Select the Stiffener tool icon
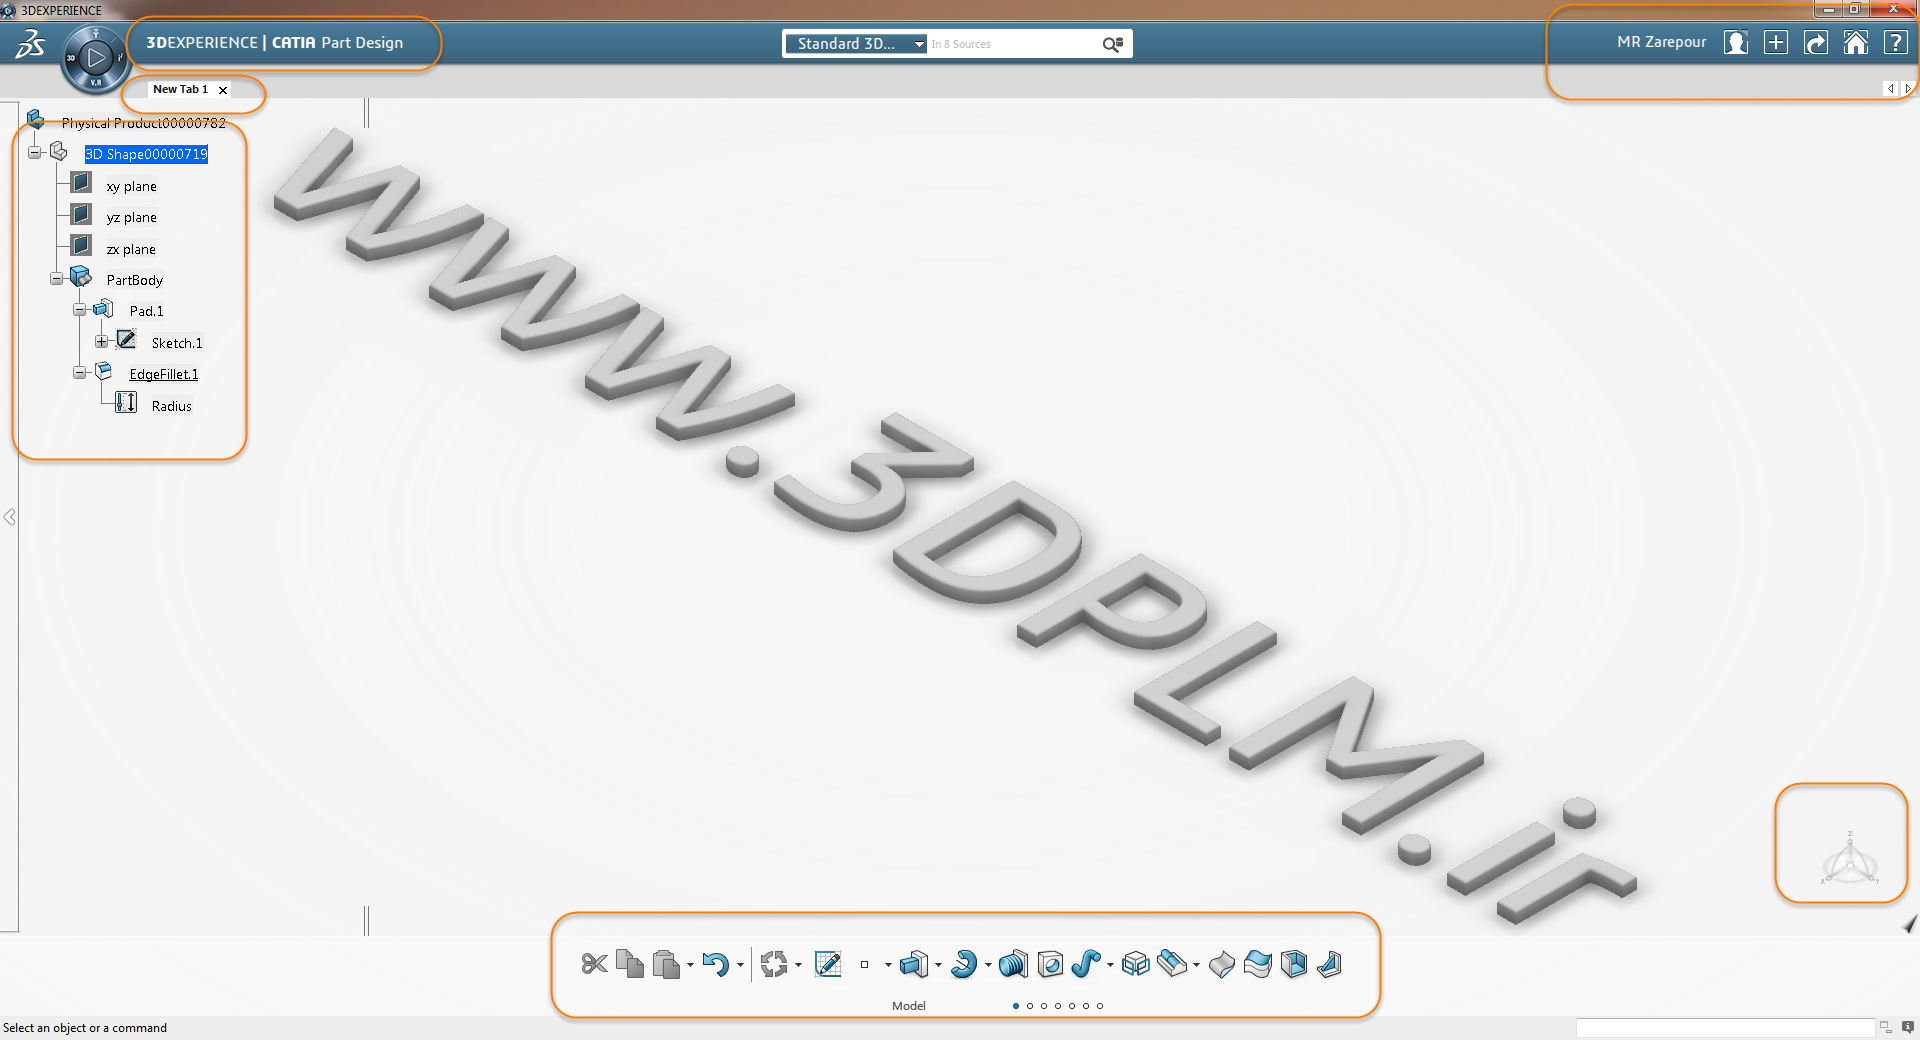The width and height of the screenshot is (1920, 1040). tap(1329, 964)
